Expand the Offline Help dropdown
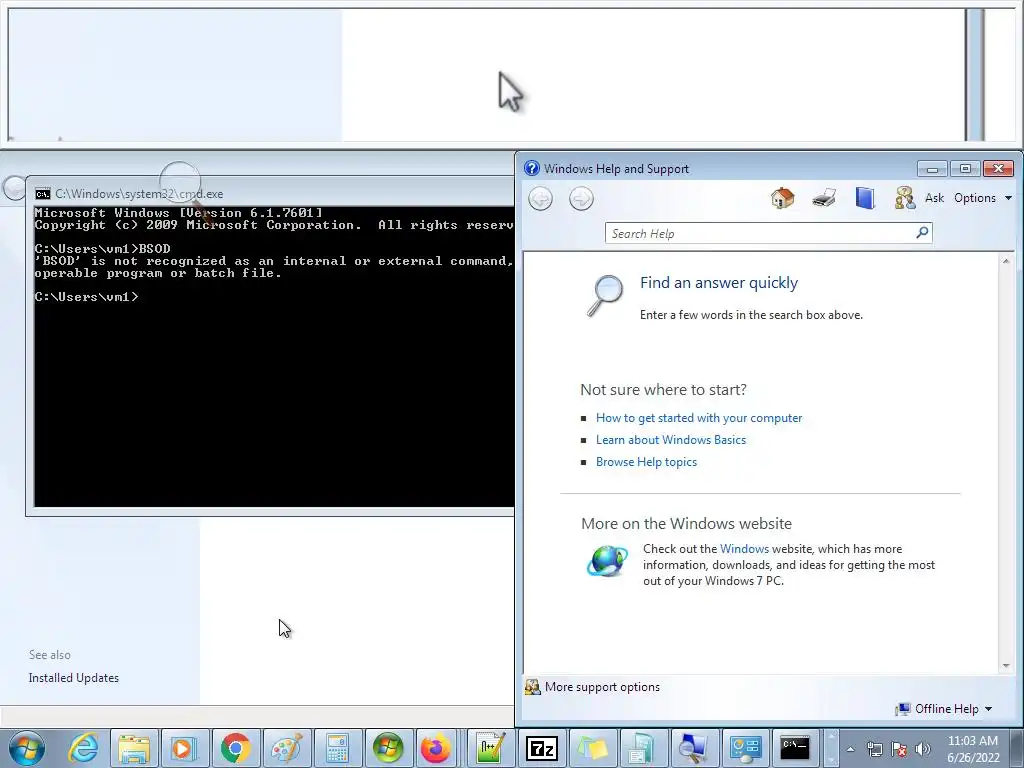This screenshot has width=1024, height=768. pos(945,709)
